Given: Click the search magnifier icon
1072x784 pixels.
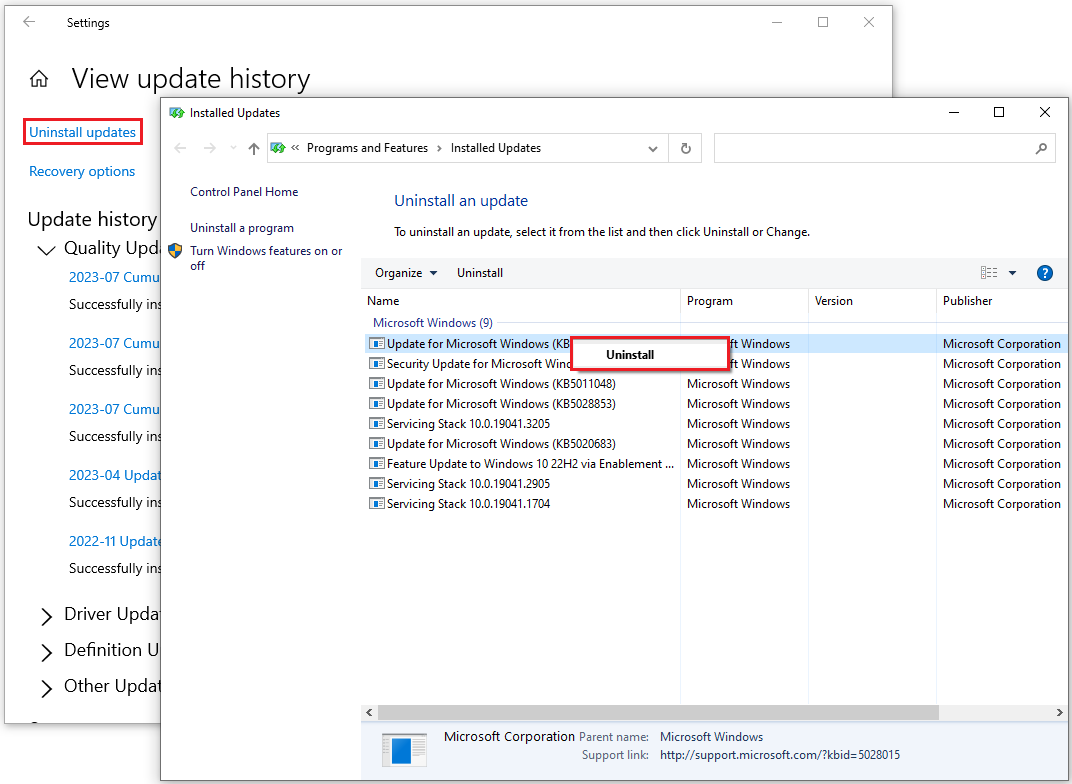Looking at the screenshot, I should 1041,148.
